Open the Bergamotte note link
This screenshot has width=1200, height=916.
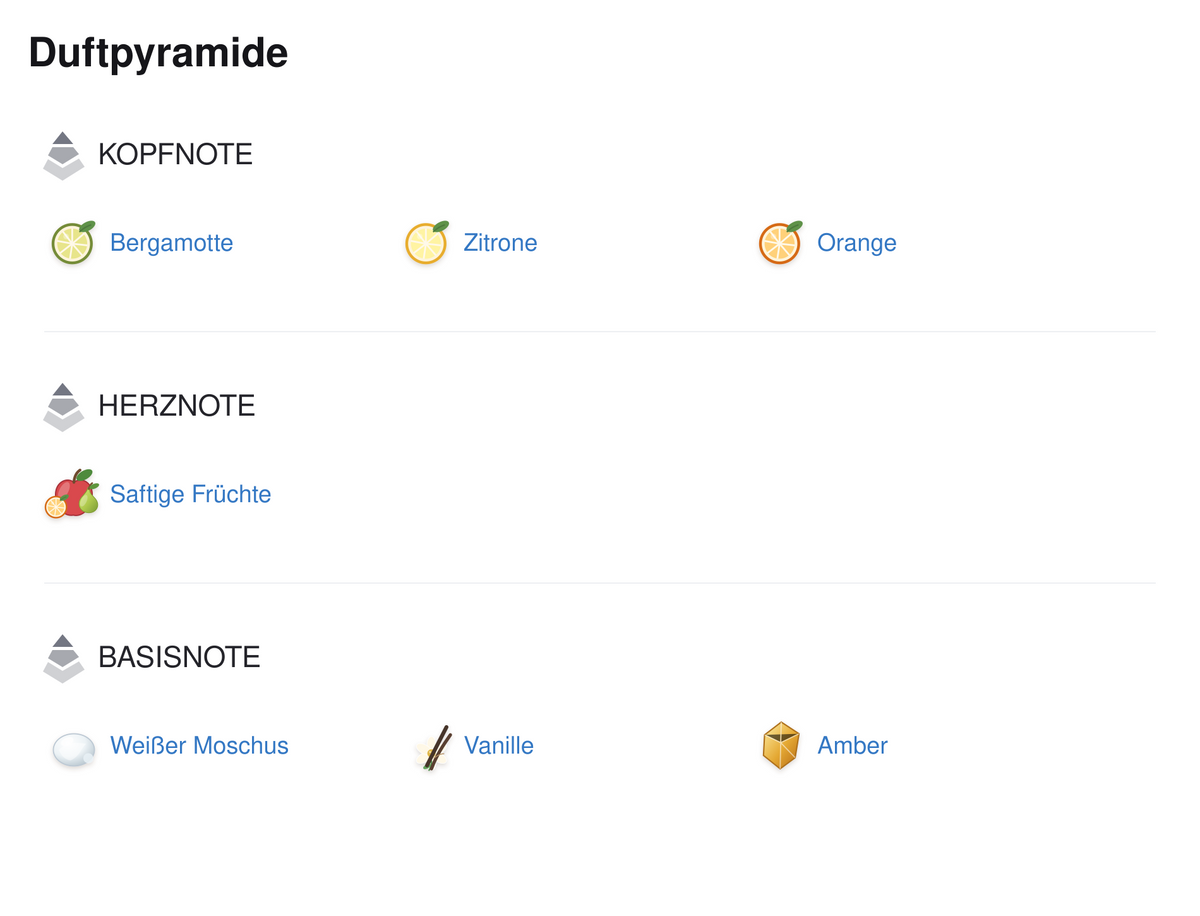[x=171, y=243]
